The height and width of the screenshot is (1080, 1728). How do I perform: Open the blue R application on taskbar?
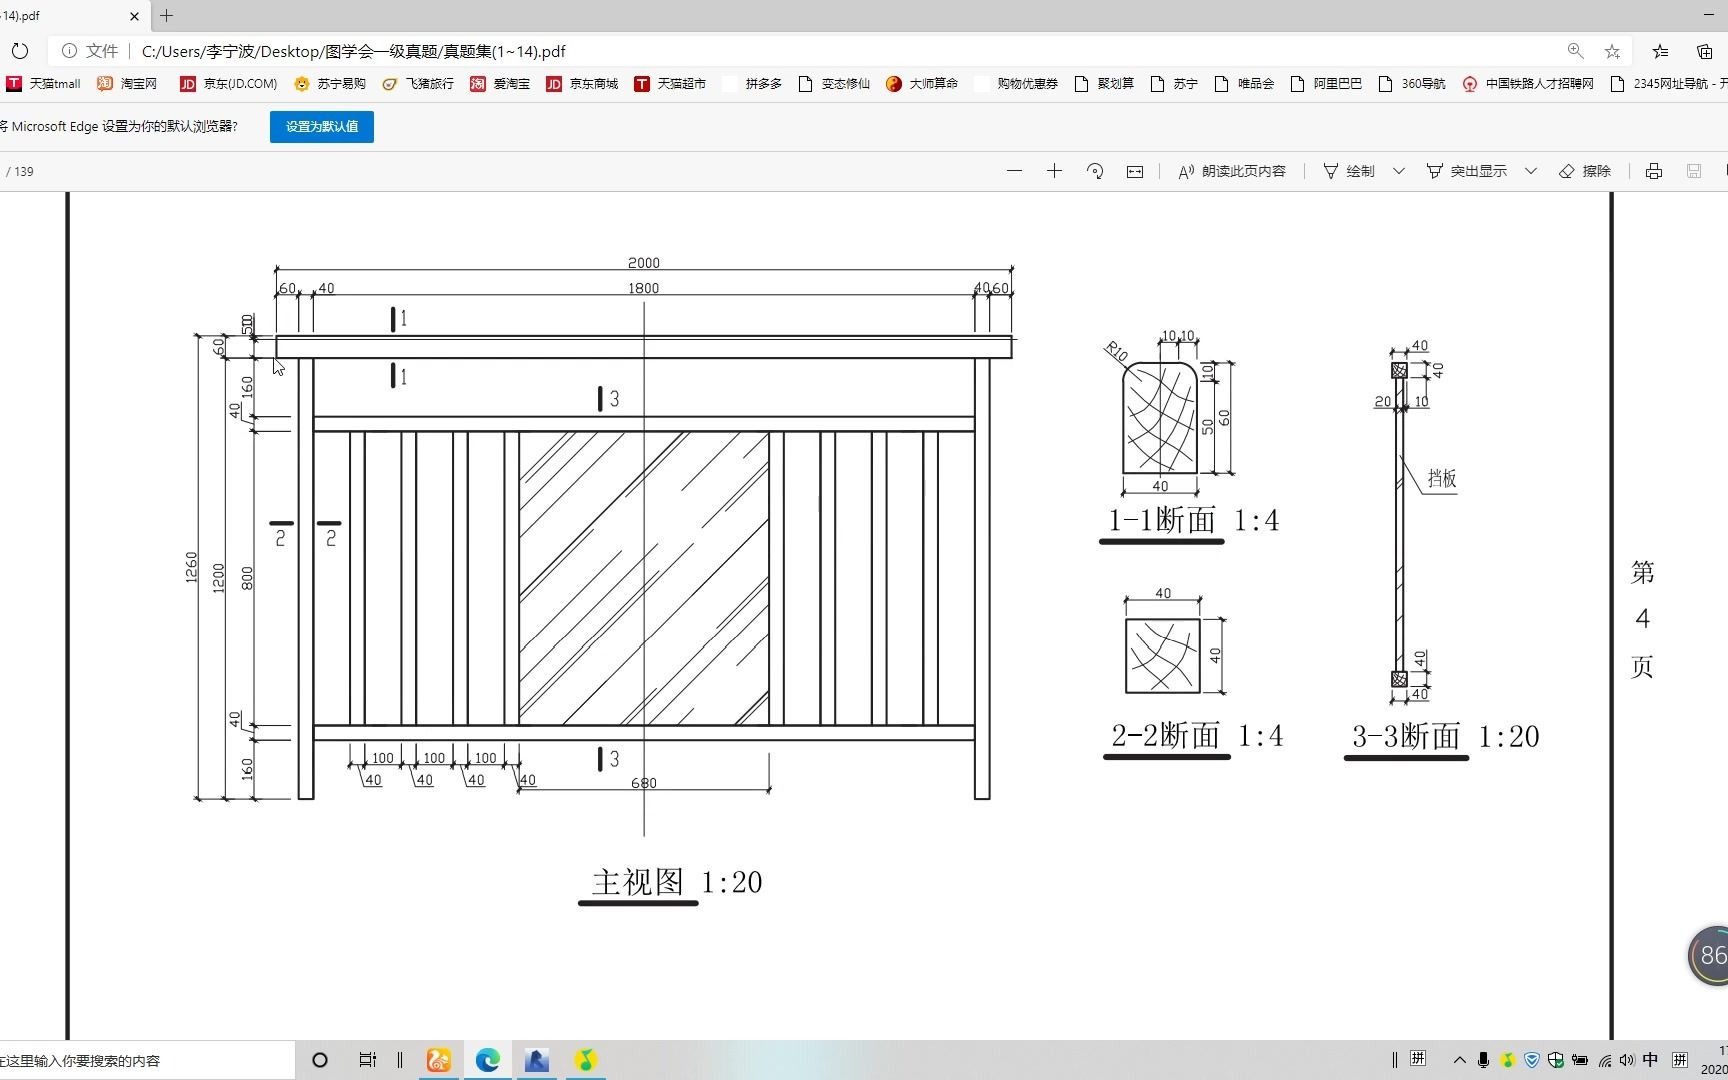(537, 1060)
